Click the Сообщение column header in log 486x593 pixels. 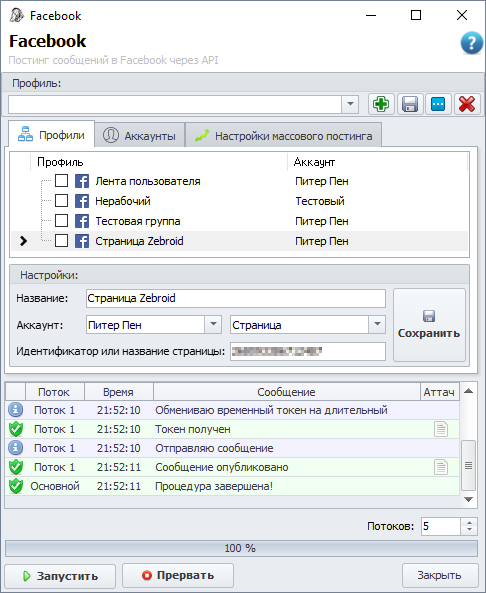pyautogui.click(x=286, y=392)
